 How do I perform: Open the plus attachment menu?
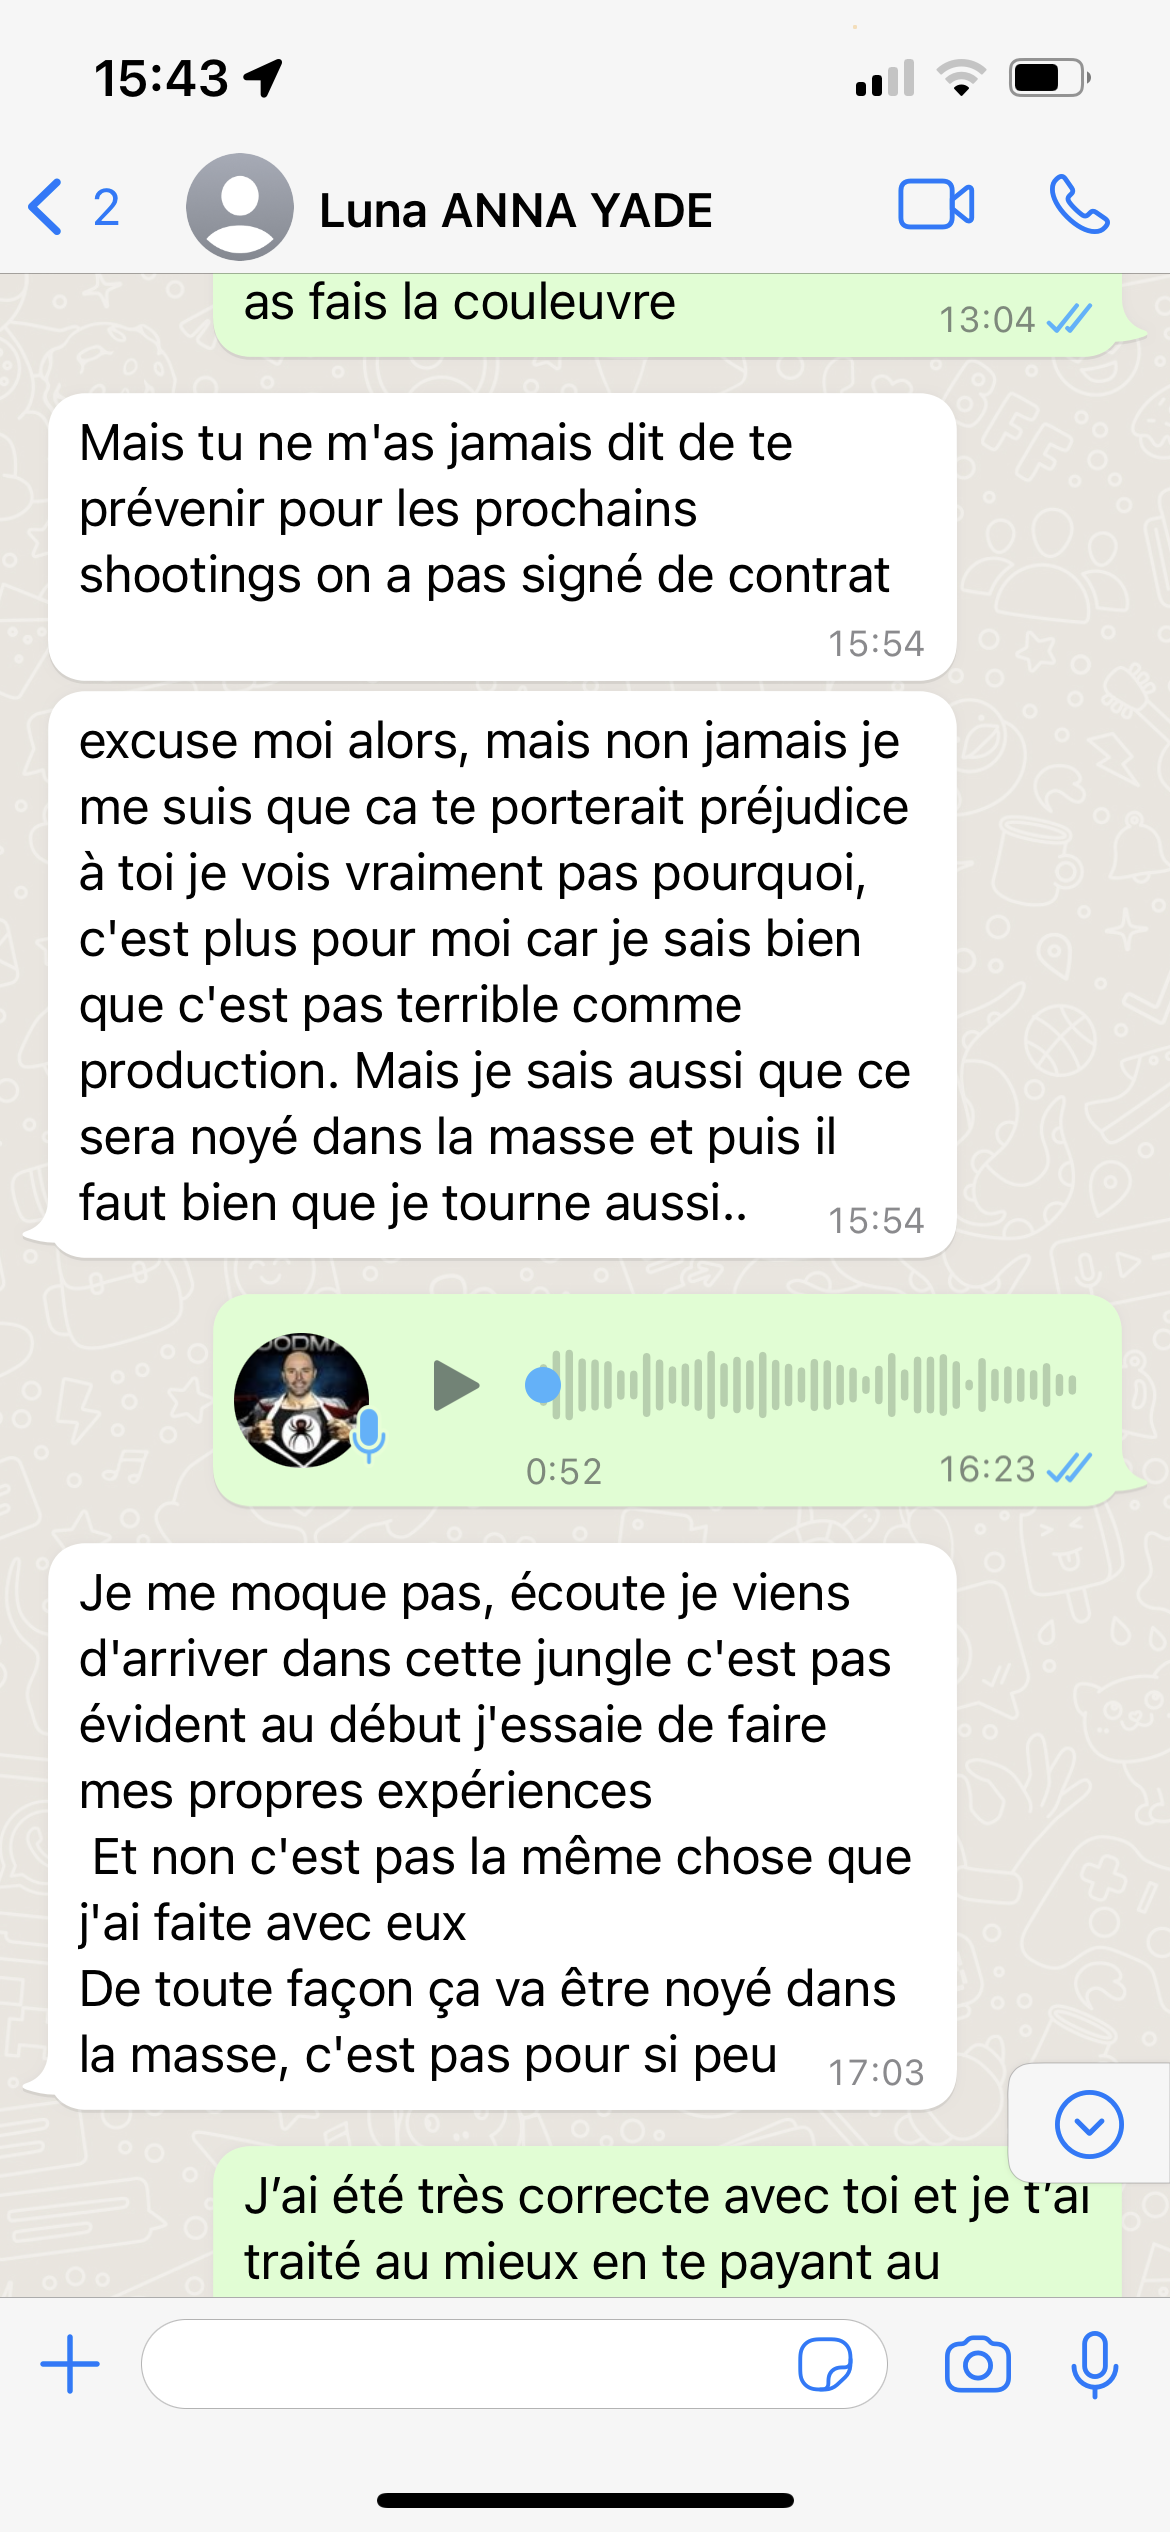tap(70, 2364)
